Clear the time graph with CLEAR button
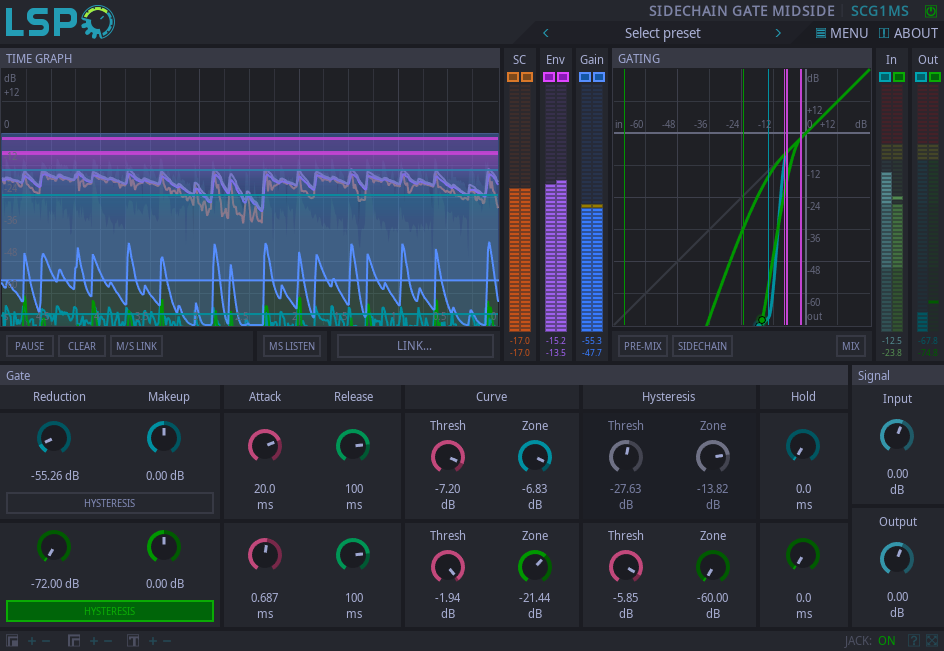This screenshot has height=651, width=944. point(81,346)
